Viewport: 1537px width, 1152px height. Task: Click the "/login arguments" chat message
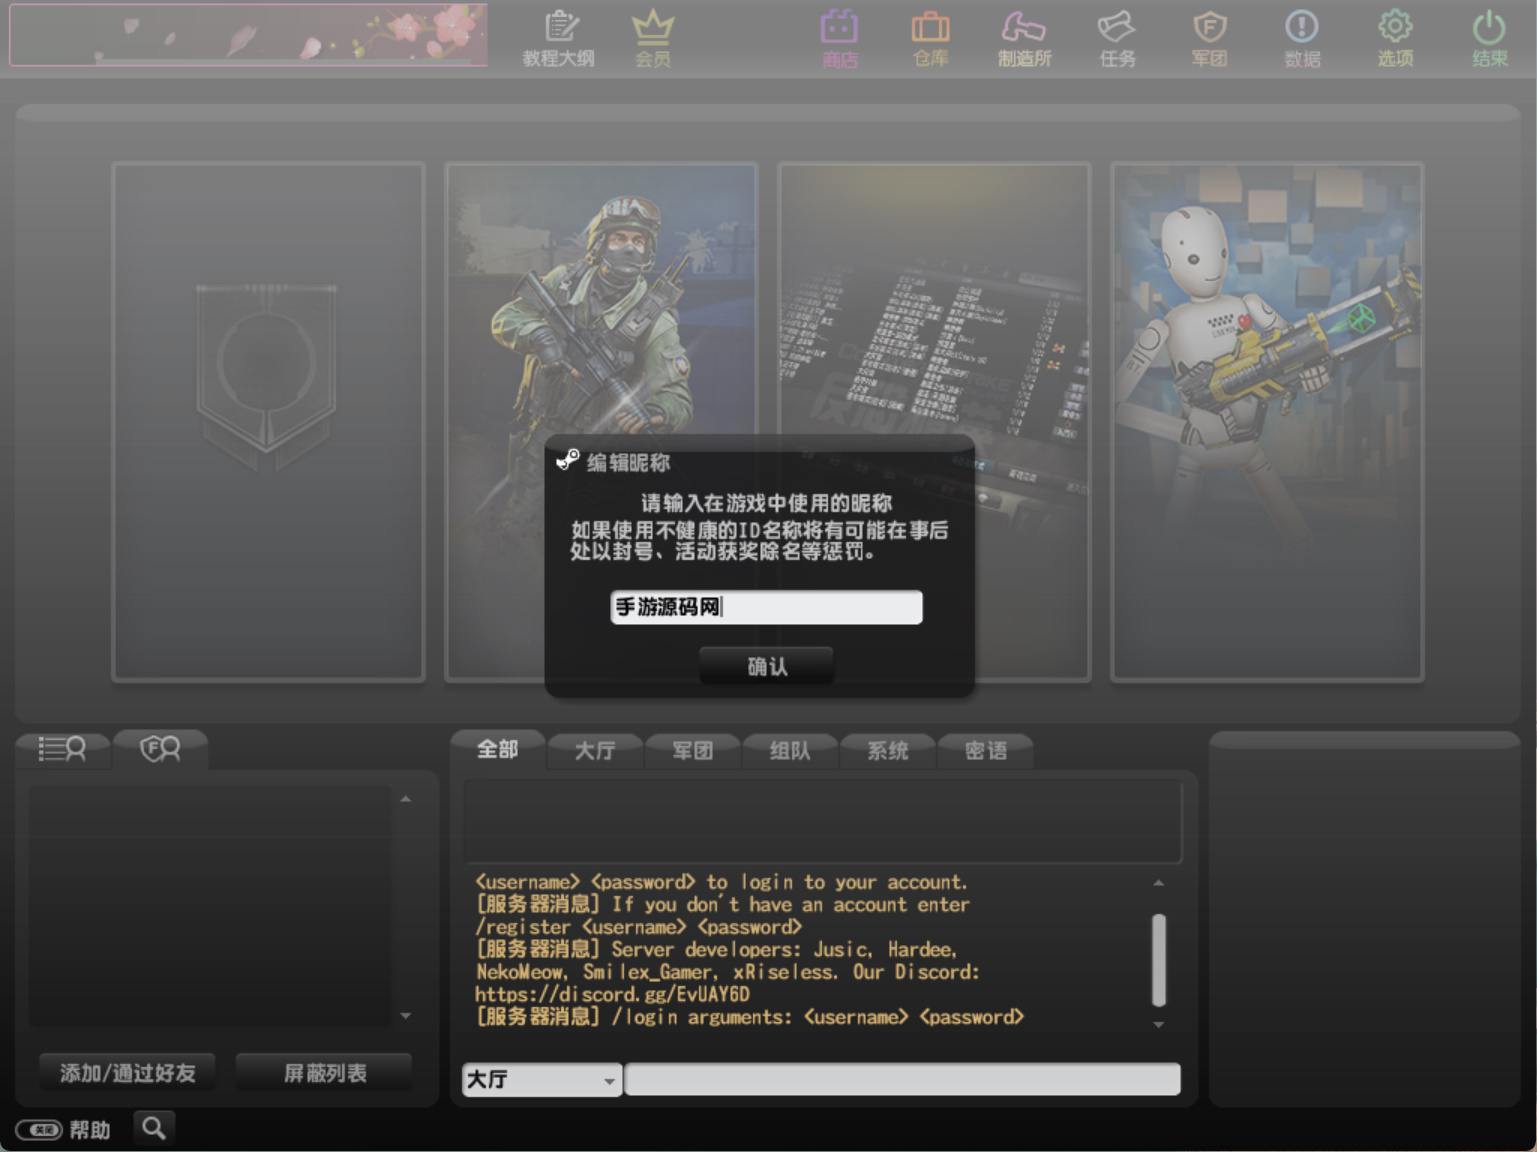750,1017
